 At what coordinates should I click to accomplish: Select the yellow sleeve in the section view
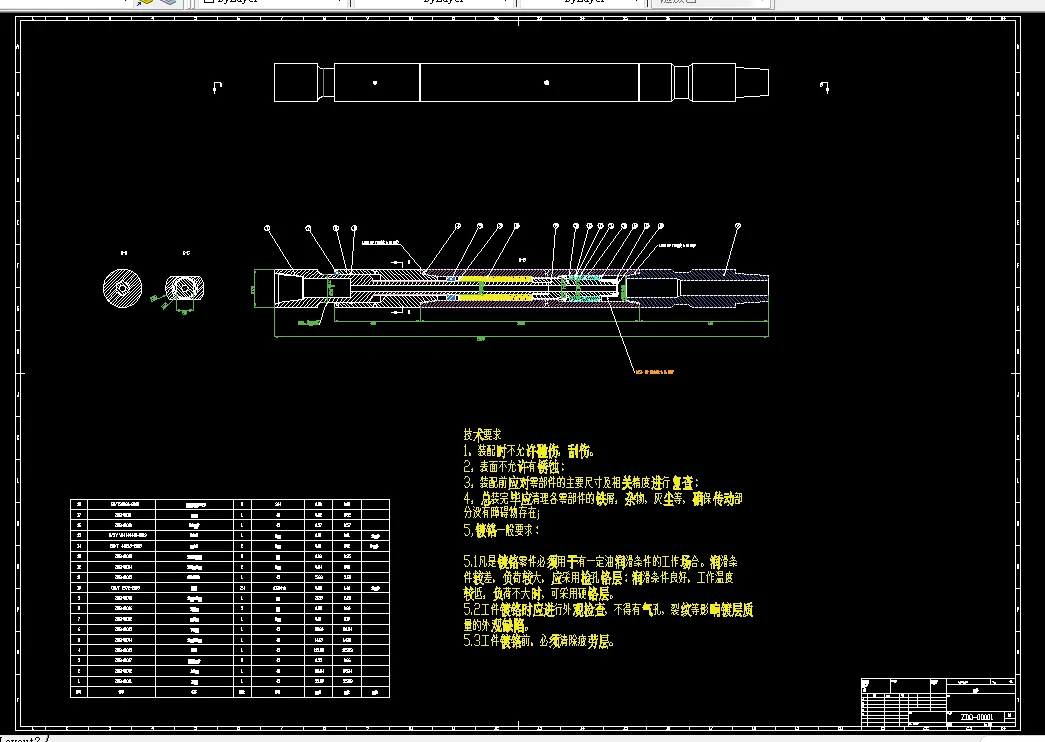point(495,279)
